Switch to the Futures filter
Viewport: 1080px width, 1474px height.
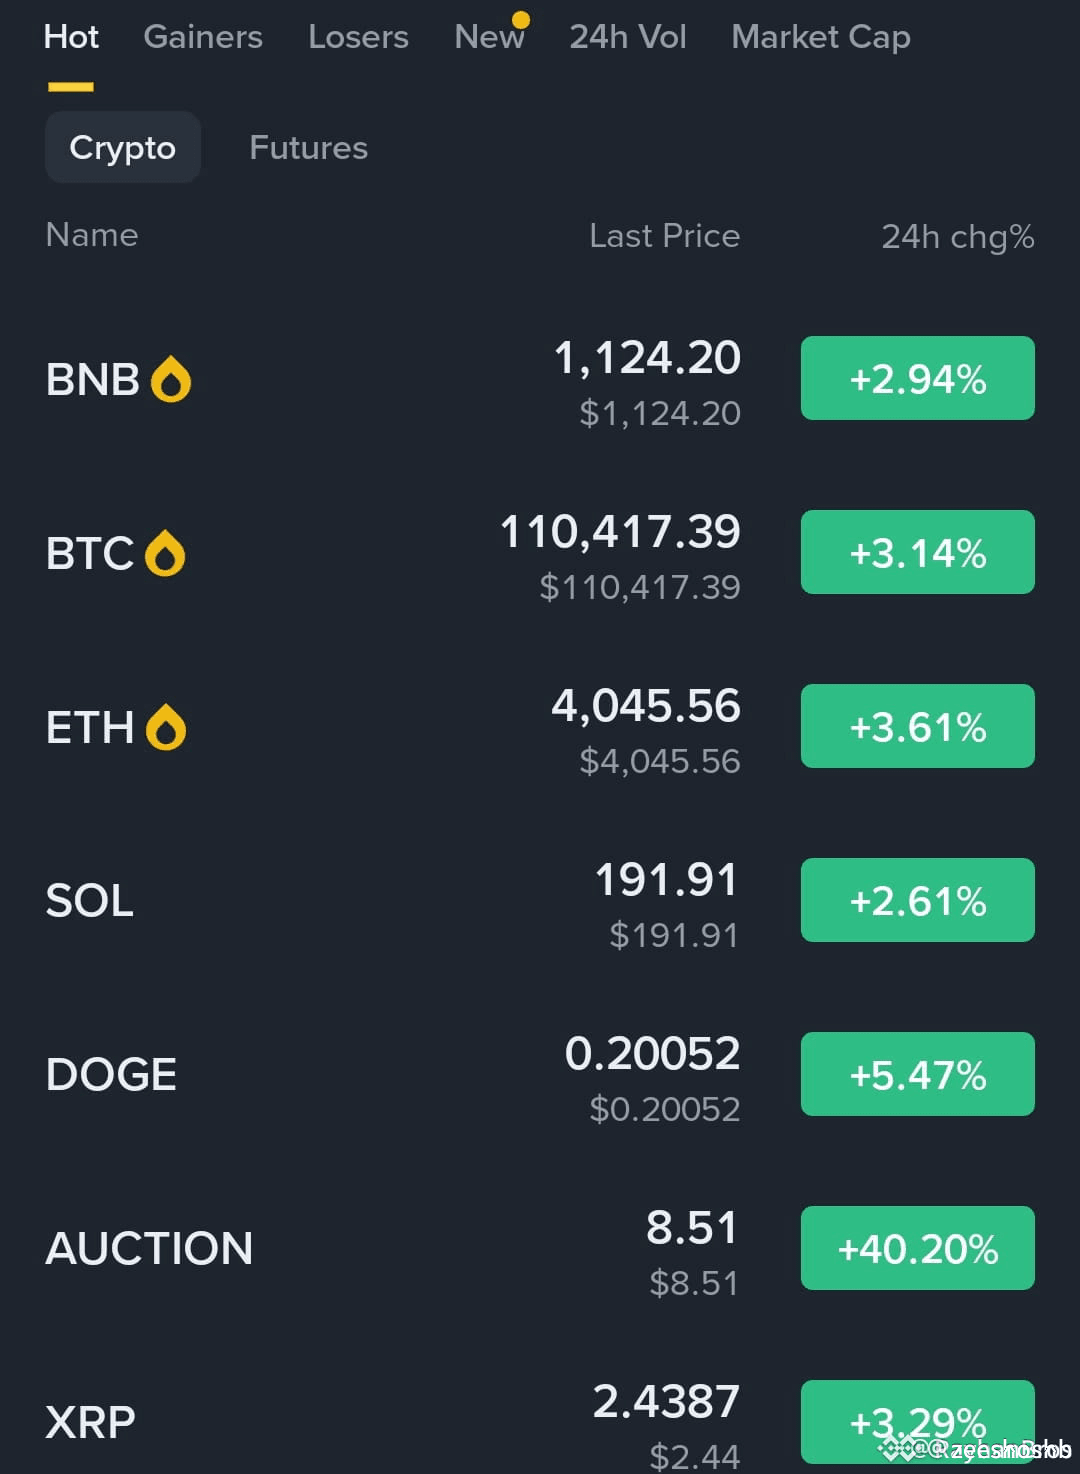point(308,148)
